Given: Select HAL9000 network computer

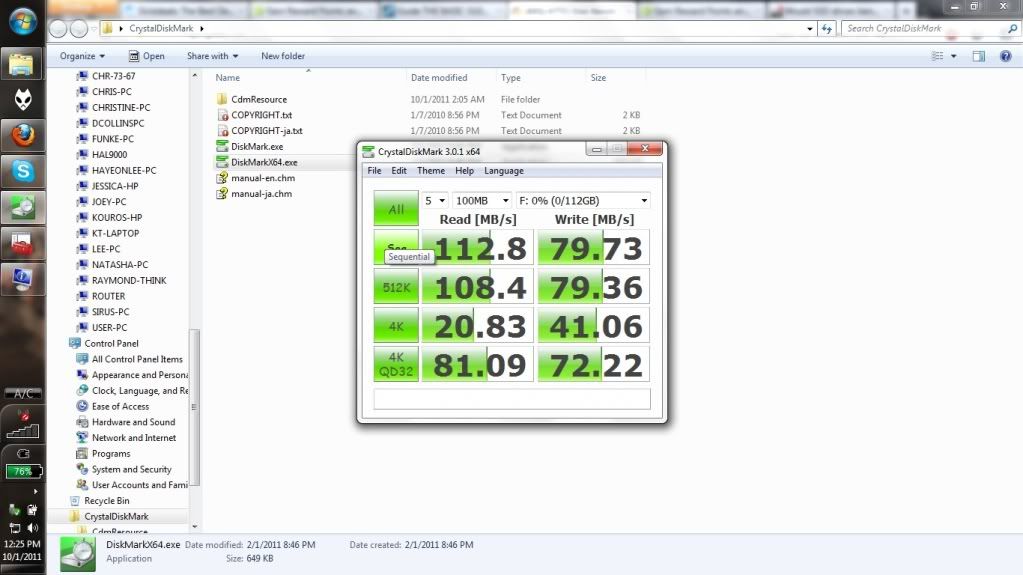Looking at the screenshot, I should pos(109,155).
